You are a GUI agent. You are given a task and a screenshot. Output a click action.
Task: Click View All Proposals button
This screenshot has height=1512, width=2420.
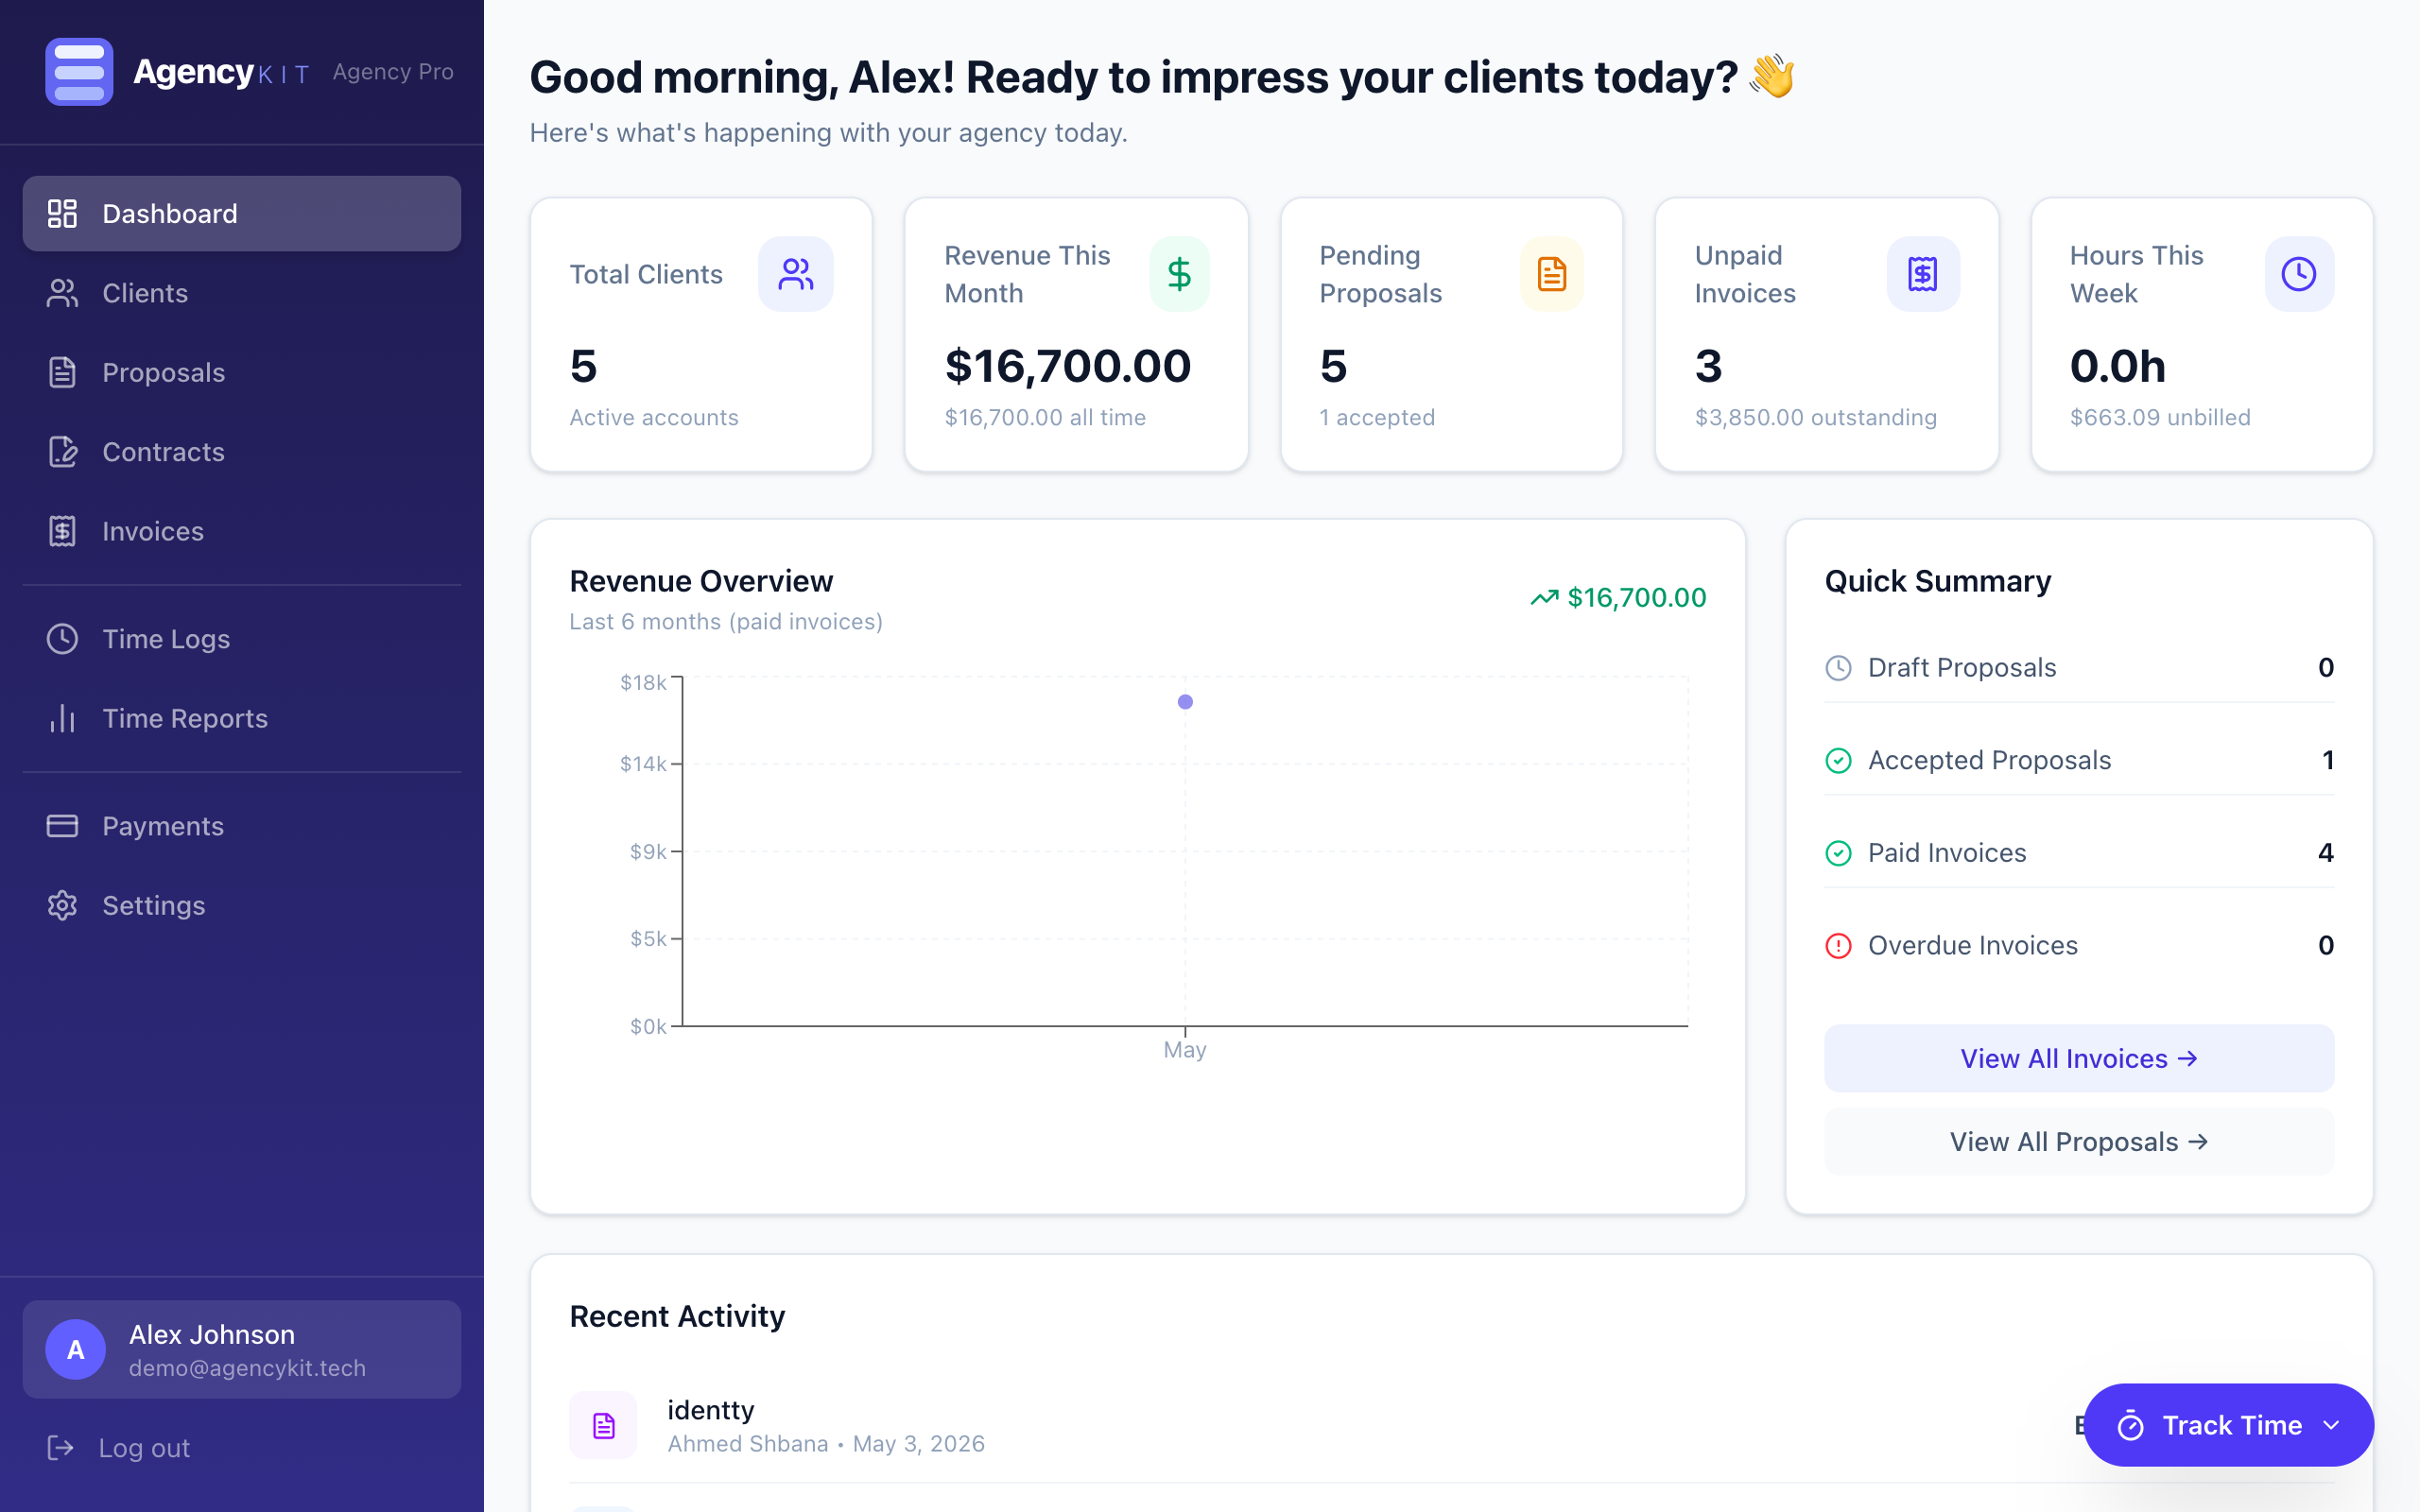(x=2079, y=1142)
